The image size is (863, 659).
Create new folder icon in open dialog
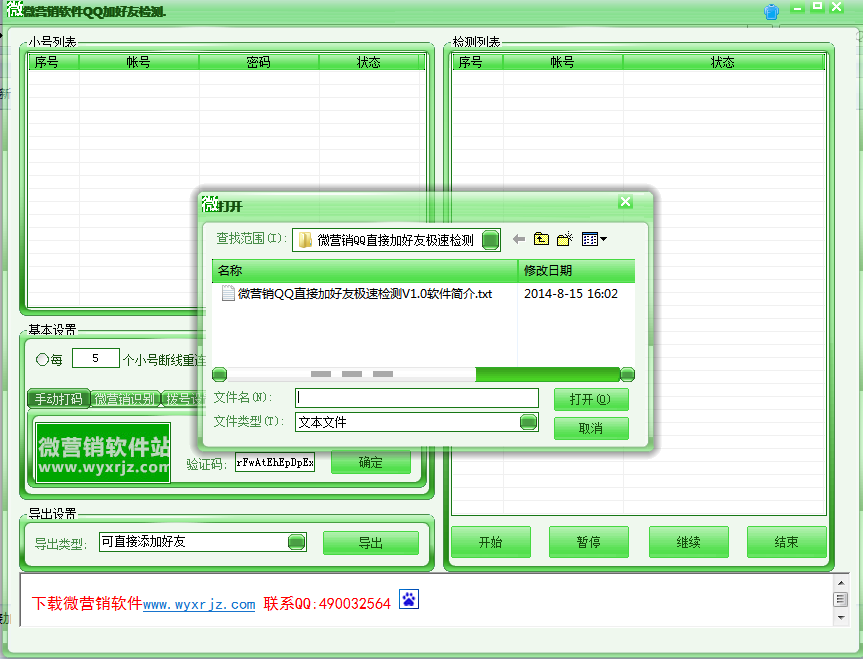point(565,239)
